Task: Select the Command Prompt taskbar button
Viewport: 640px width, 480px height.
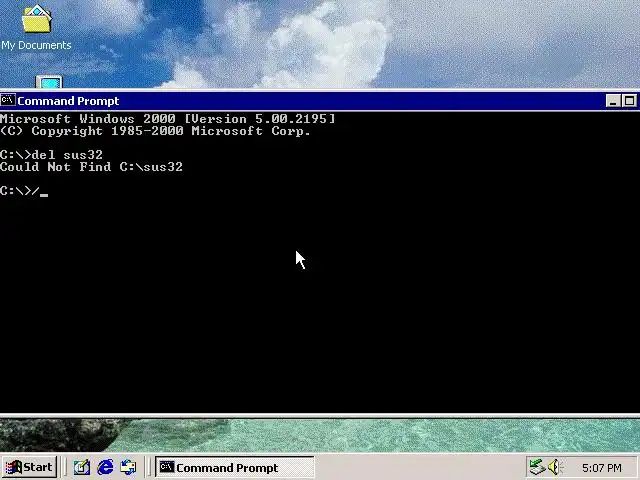Action: pyautogui.click(x=235, y=467)
